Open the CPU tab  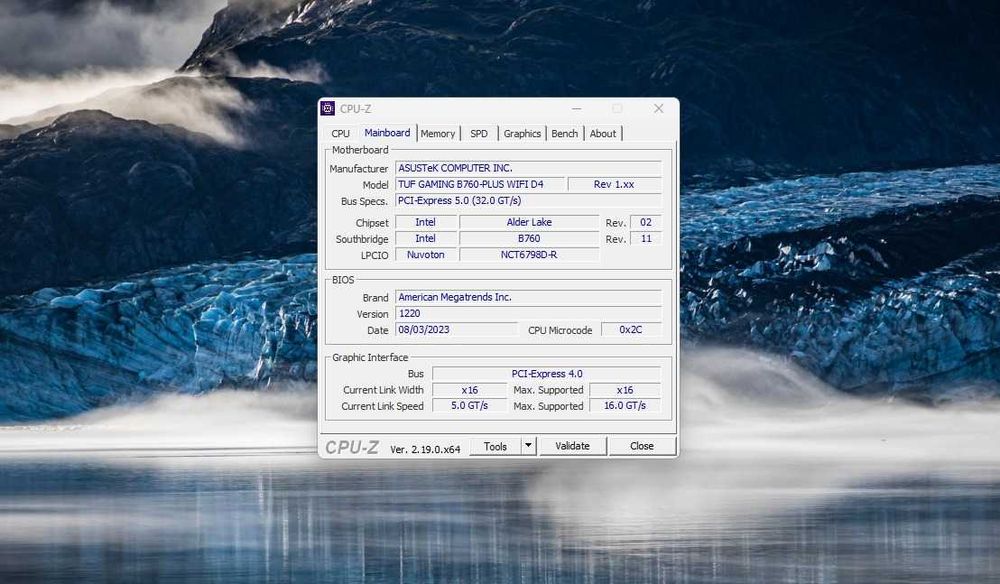click(341, 133)
